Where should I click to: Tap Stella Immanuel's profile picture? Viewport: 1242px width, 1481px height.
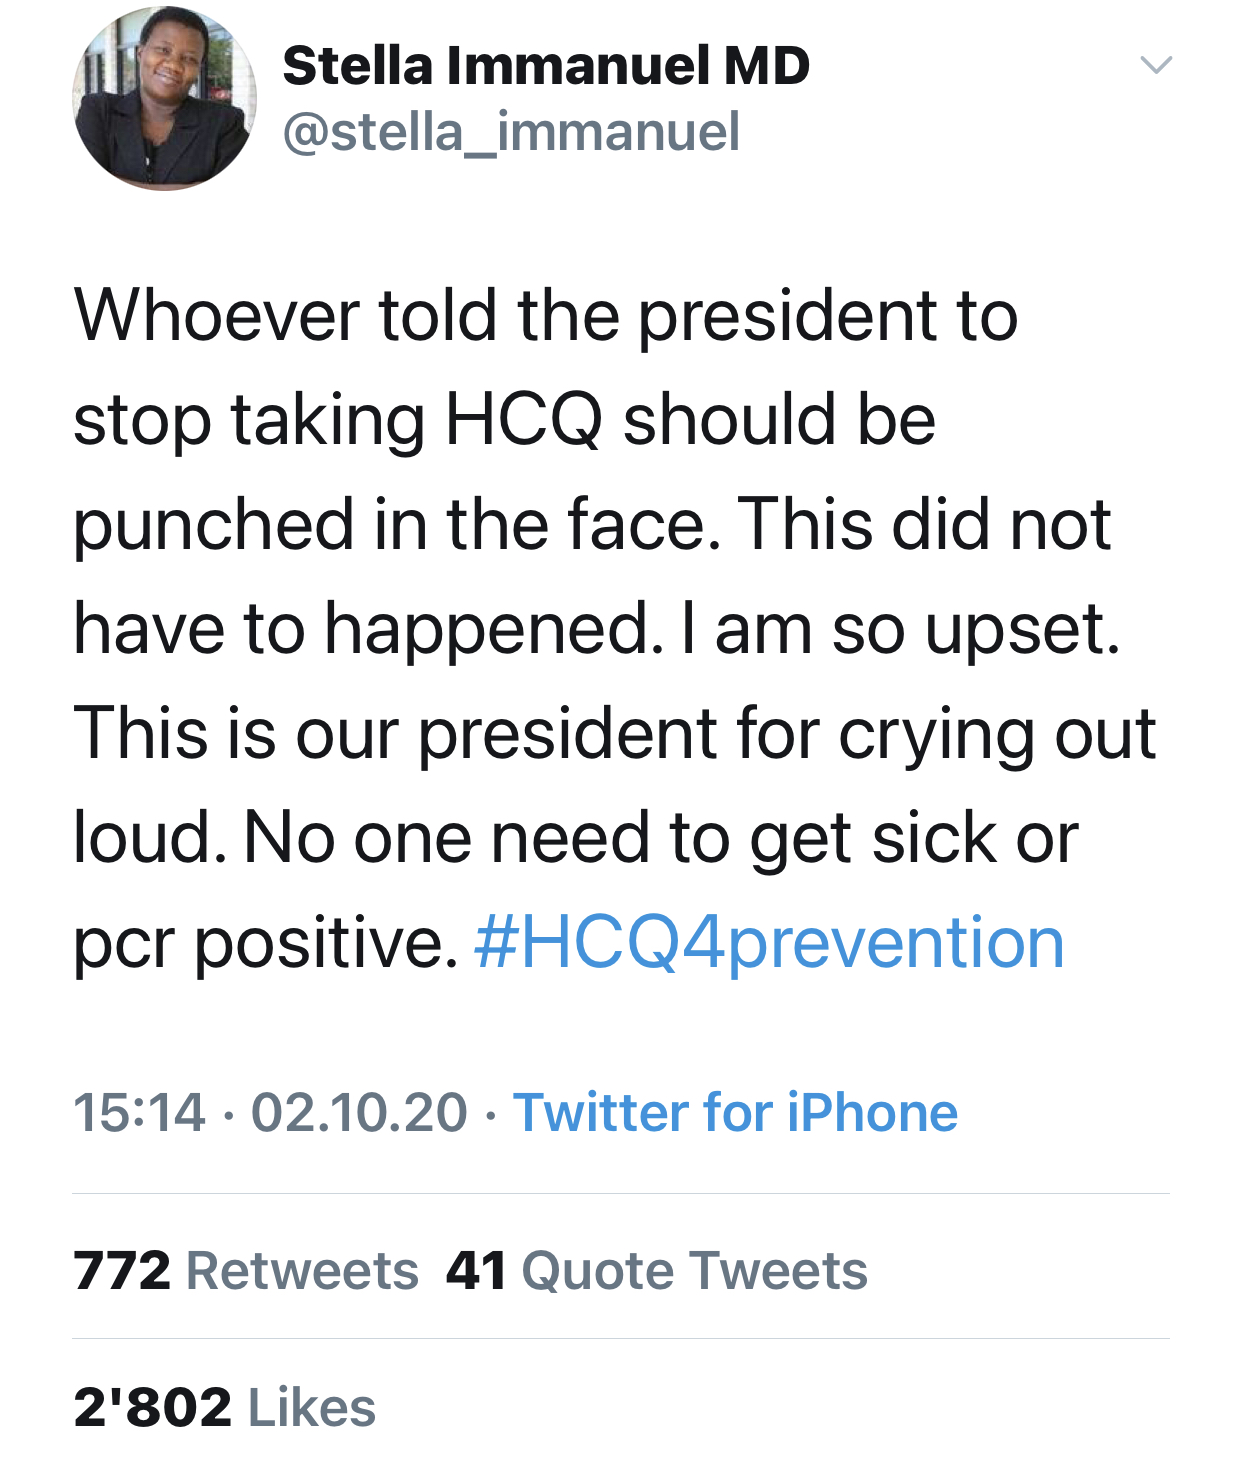[164, 98]
